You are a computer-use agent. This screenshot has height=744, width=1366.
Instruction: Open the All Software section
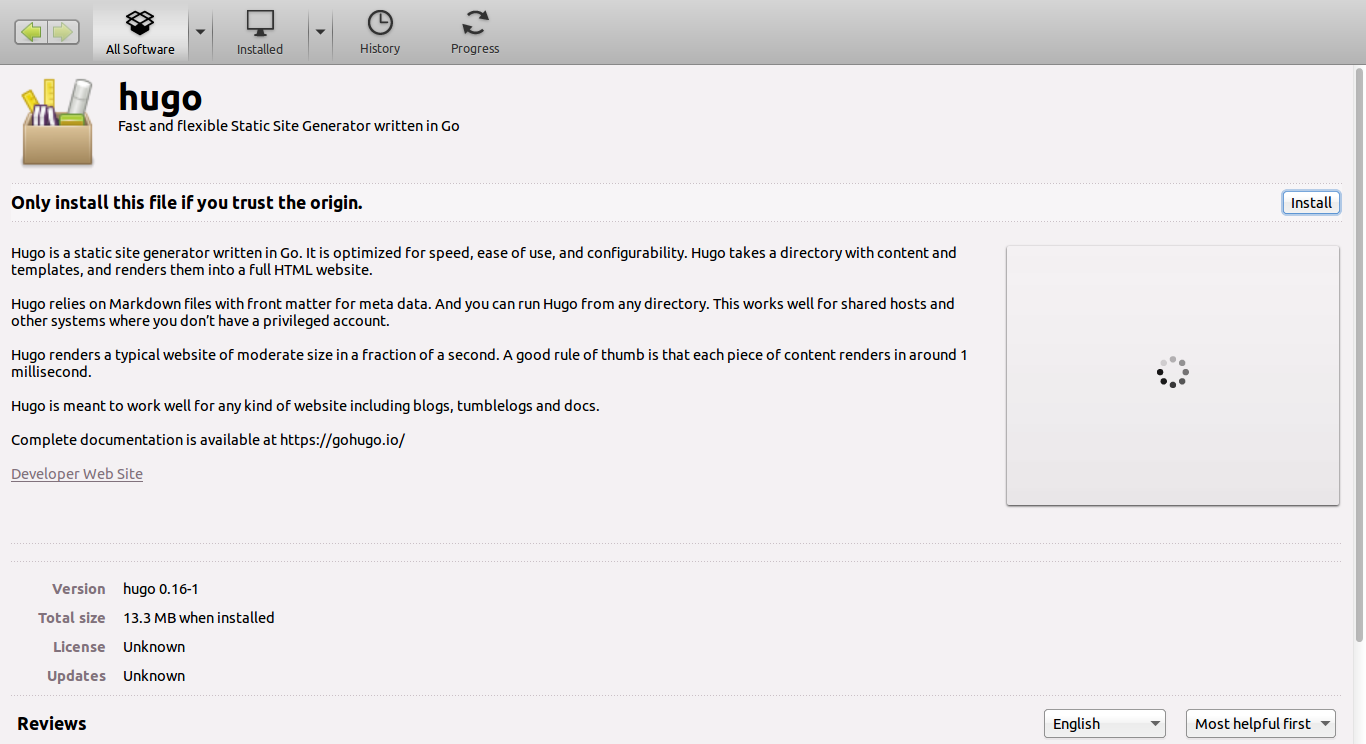[140, 33]
